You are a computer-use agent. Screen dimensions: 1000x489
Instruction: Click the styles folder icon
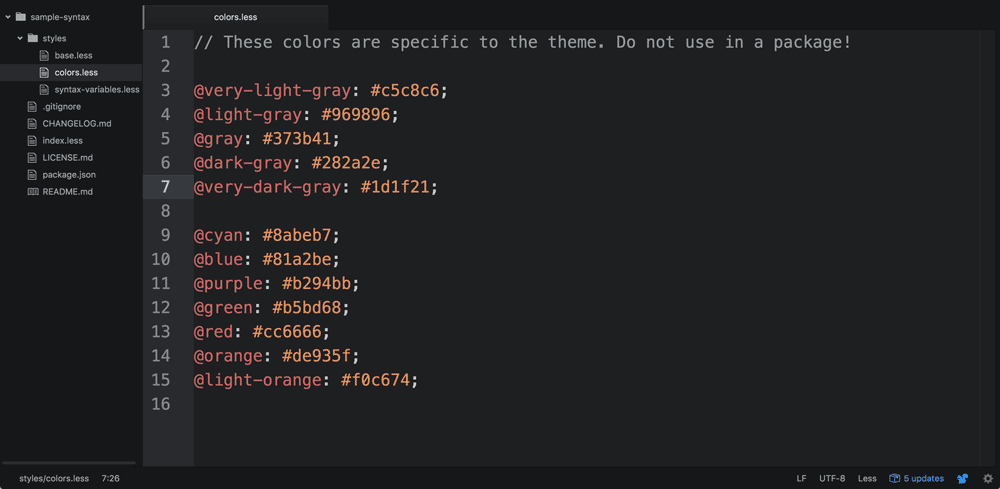tap(33, 38)
